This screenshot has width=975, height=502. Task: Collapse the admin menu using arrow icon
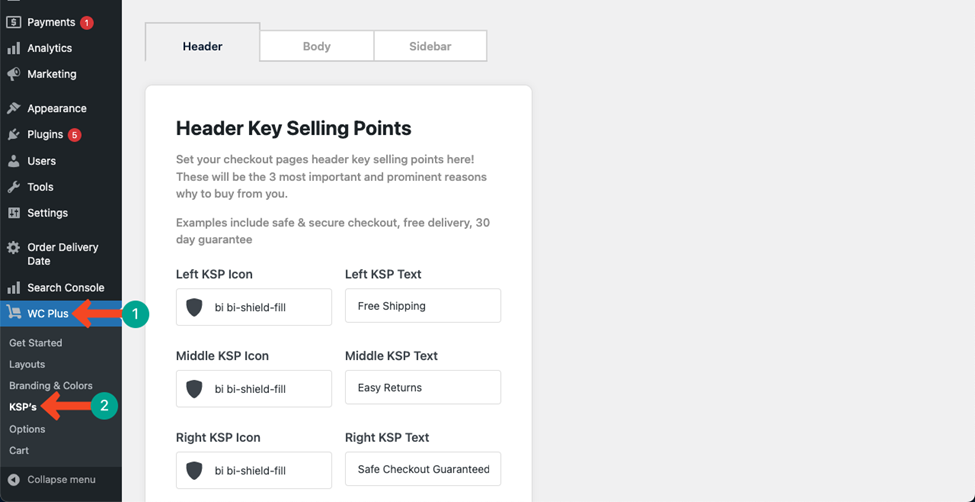click(14, 480)
